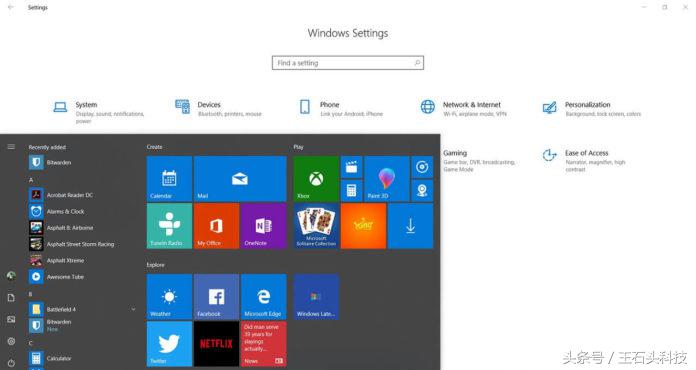Open the Personalization settings category

(x=592, y=109)
